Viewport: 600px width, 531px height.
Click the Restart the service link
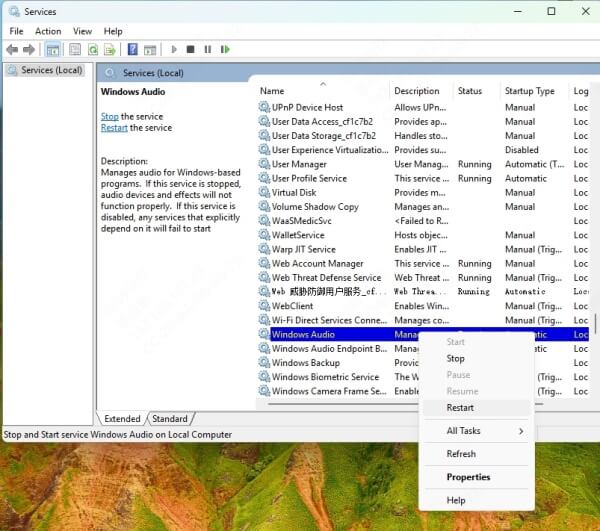pyautogui.click(x=114, y=128)
